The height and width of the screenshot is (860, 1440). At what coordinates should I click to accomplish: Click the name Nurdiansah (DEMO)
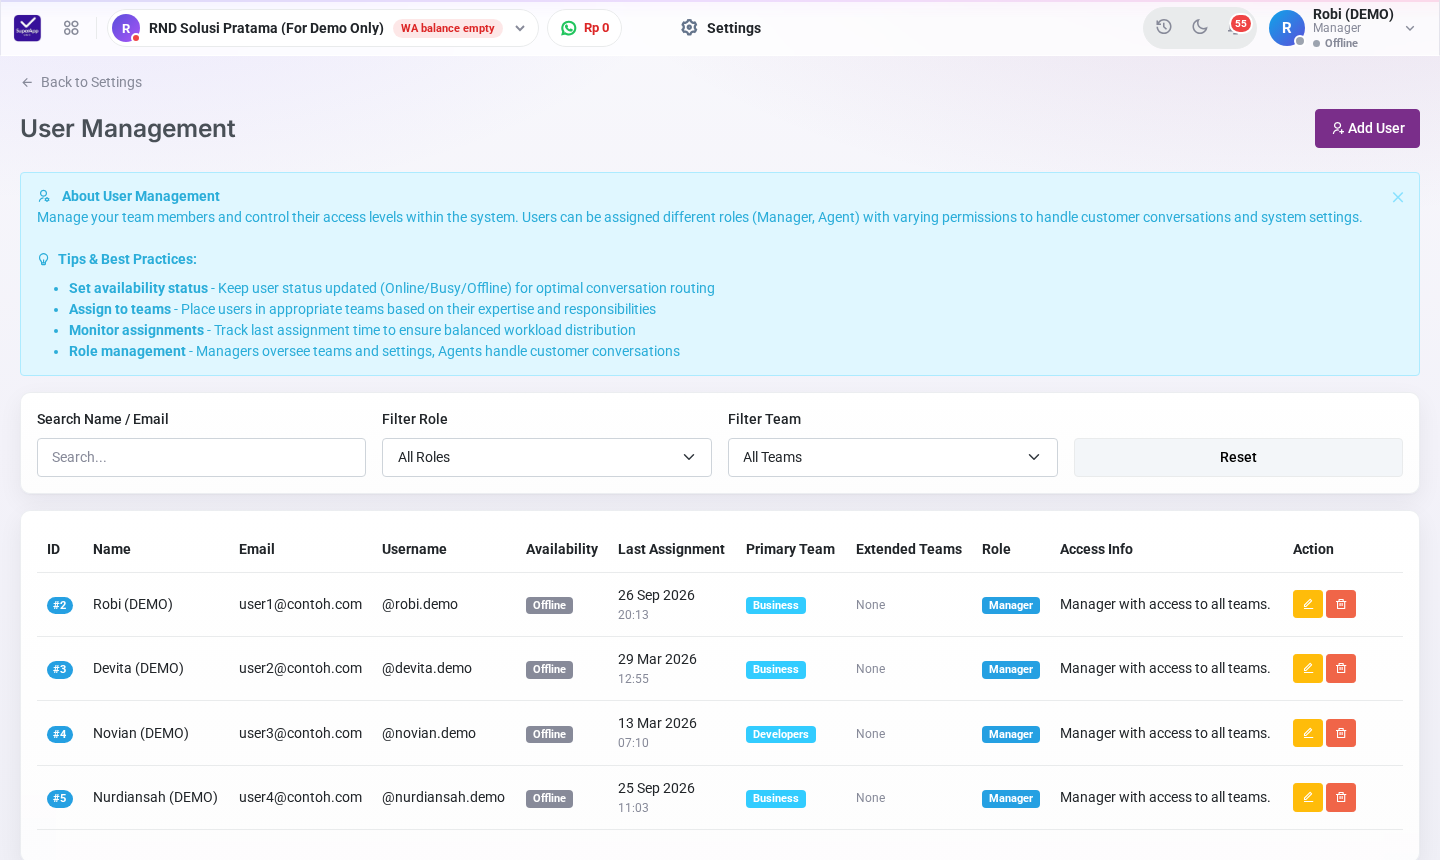click(x=155, y=797)
